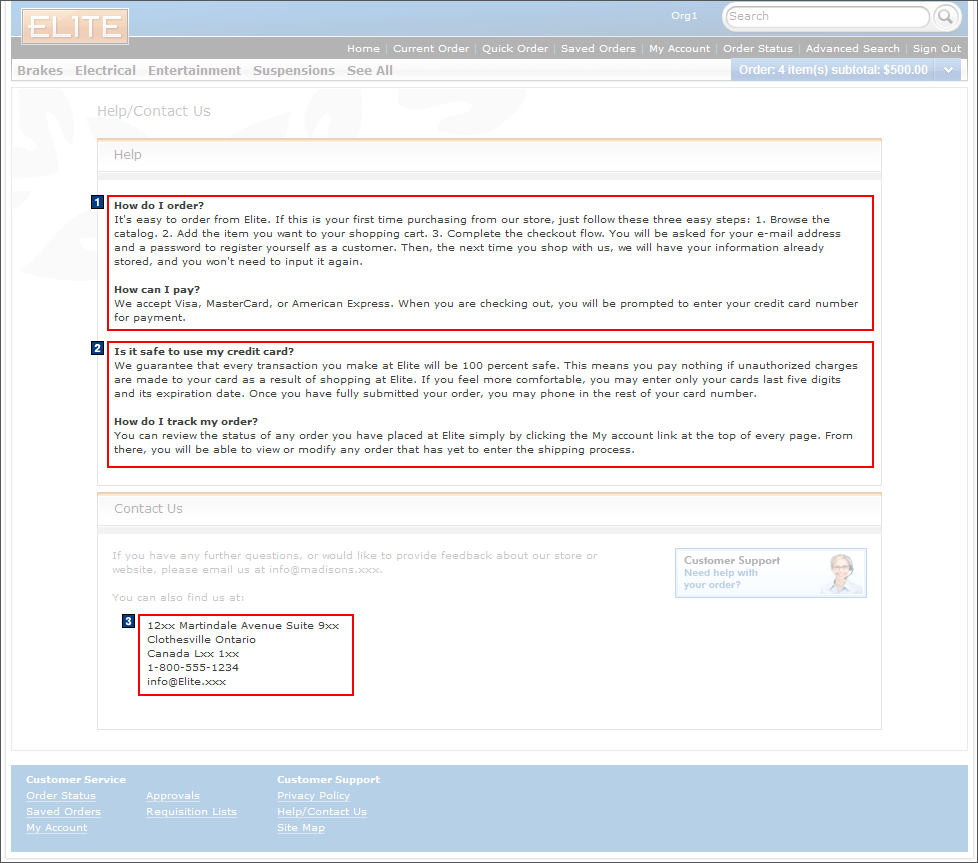Click the Help/Contact Us page title
The image size is (978, 863).
pos(153,112)
